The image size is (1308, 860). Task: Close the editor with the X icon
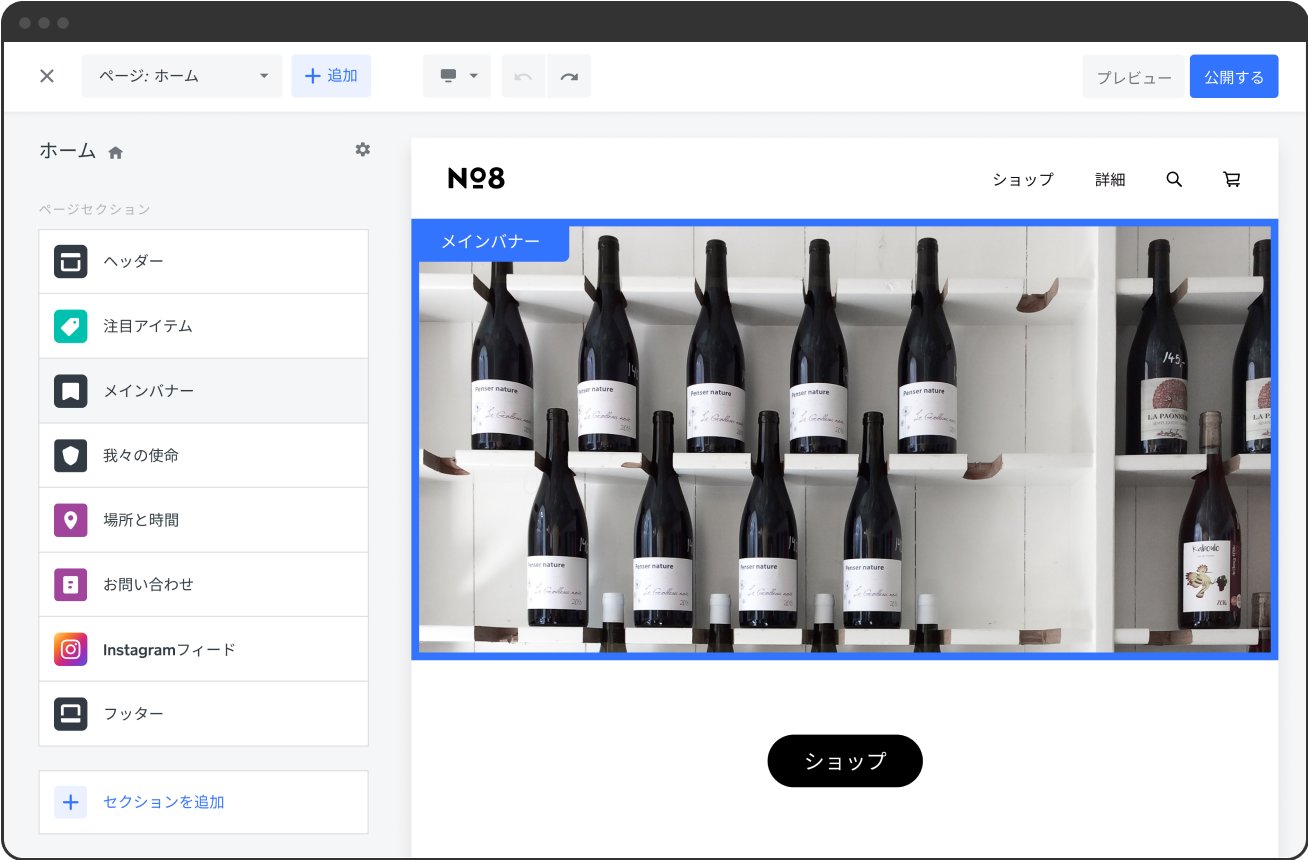pos(47,76)
